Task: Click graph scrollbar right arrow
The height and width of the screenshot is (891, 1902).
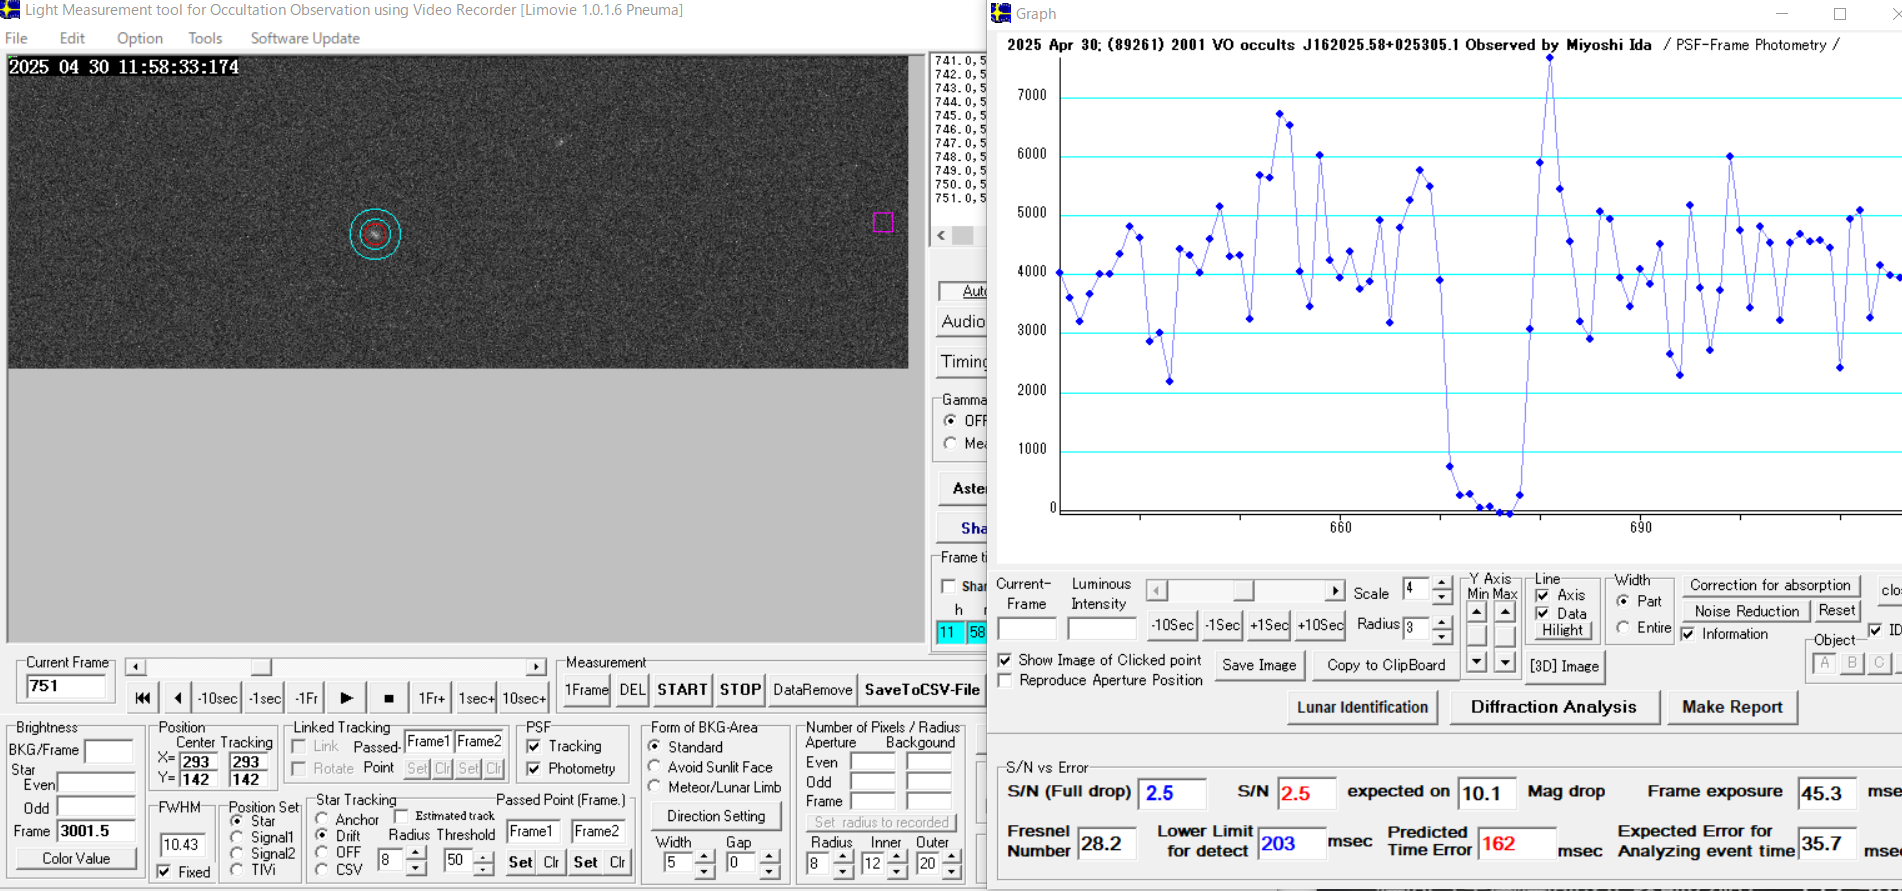Action: [1334, 591]
